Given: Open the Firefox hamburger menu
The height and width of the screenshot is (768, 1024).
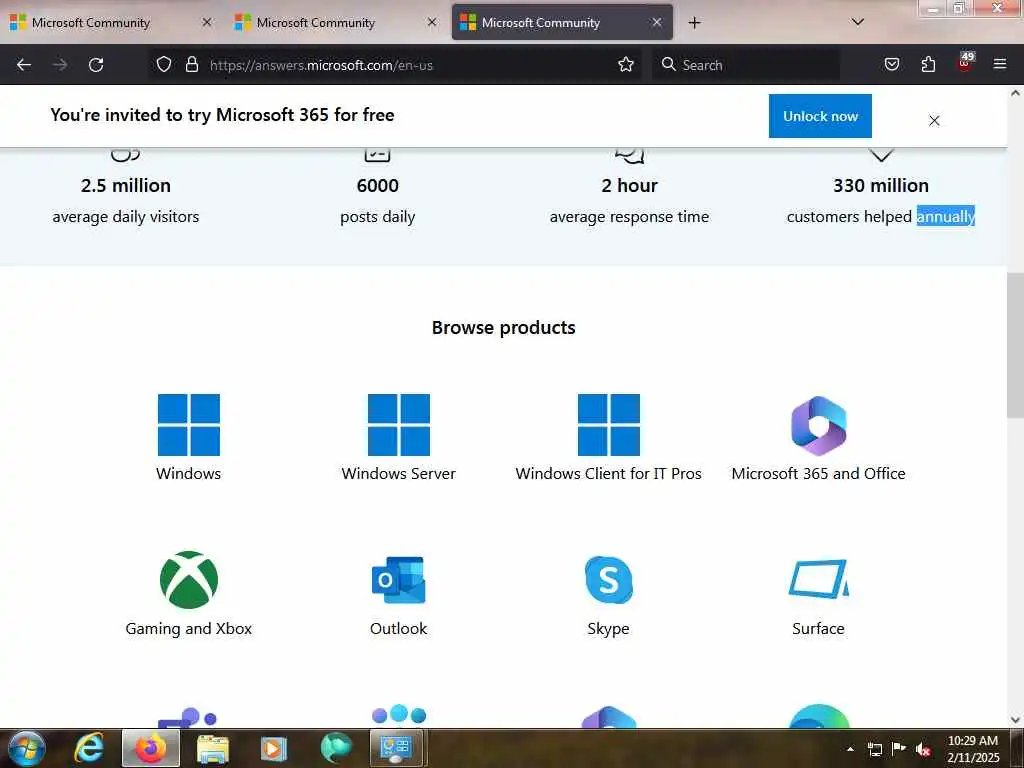Looking at the screenshot, I should tap(999, 64).
